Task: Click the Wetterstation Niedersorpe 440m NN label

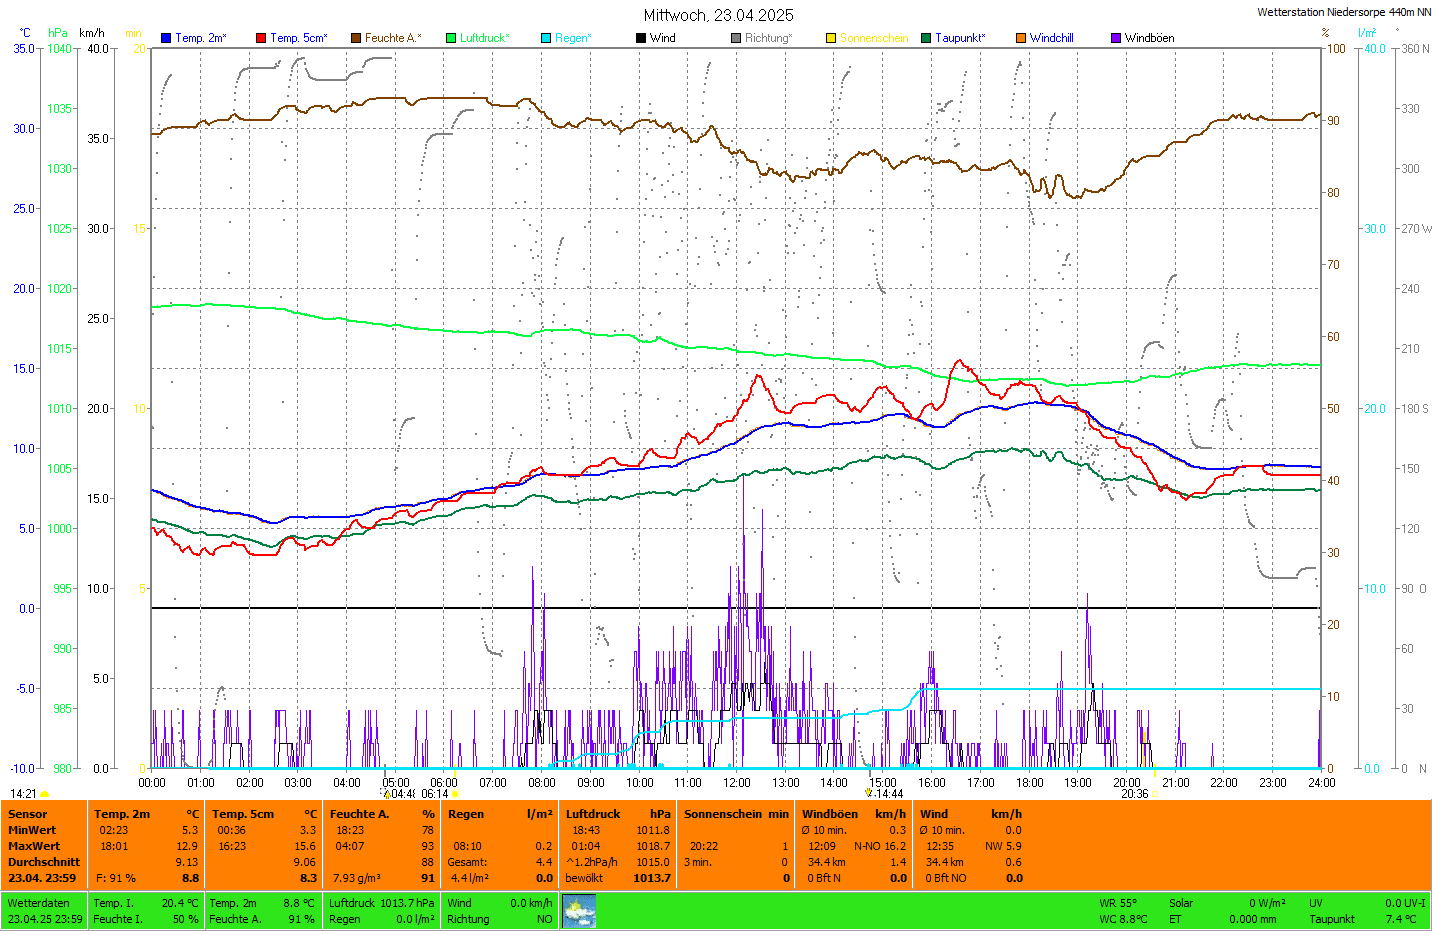Action: tap(1343, 12)
